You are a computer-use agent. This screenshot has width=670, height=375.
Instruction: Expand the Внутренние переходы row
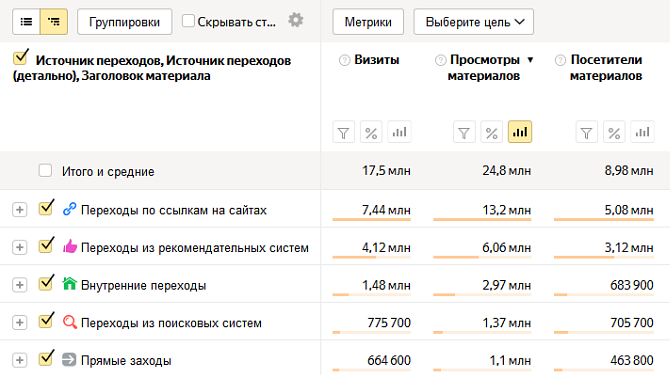(19, 285)
